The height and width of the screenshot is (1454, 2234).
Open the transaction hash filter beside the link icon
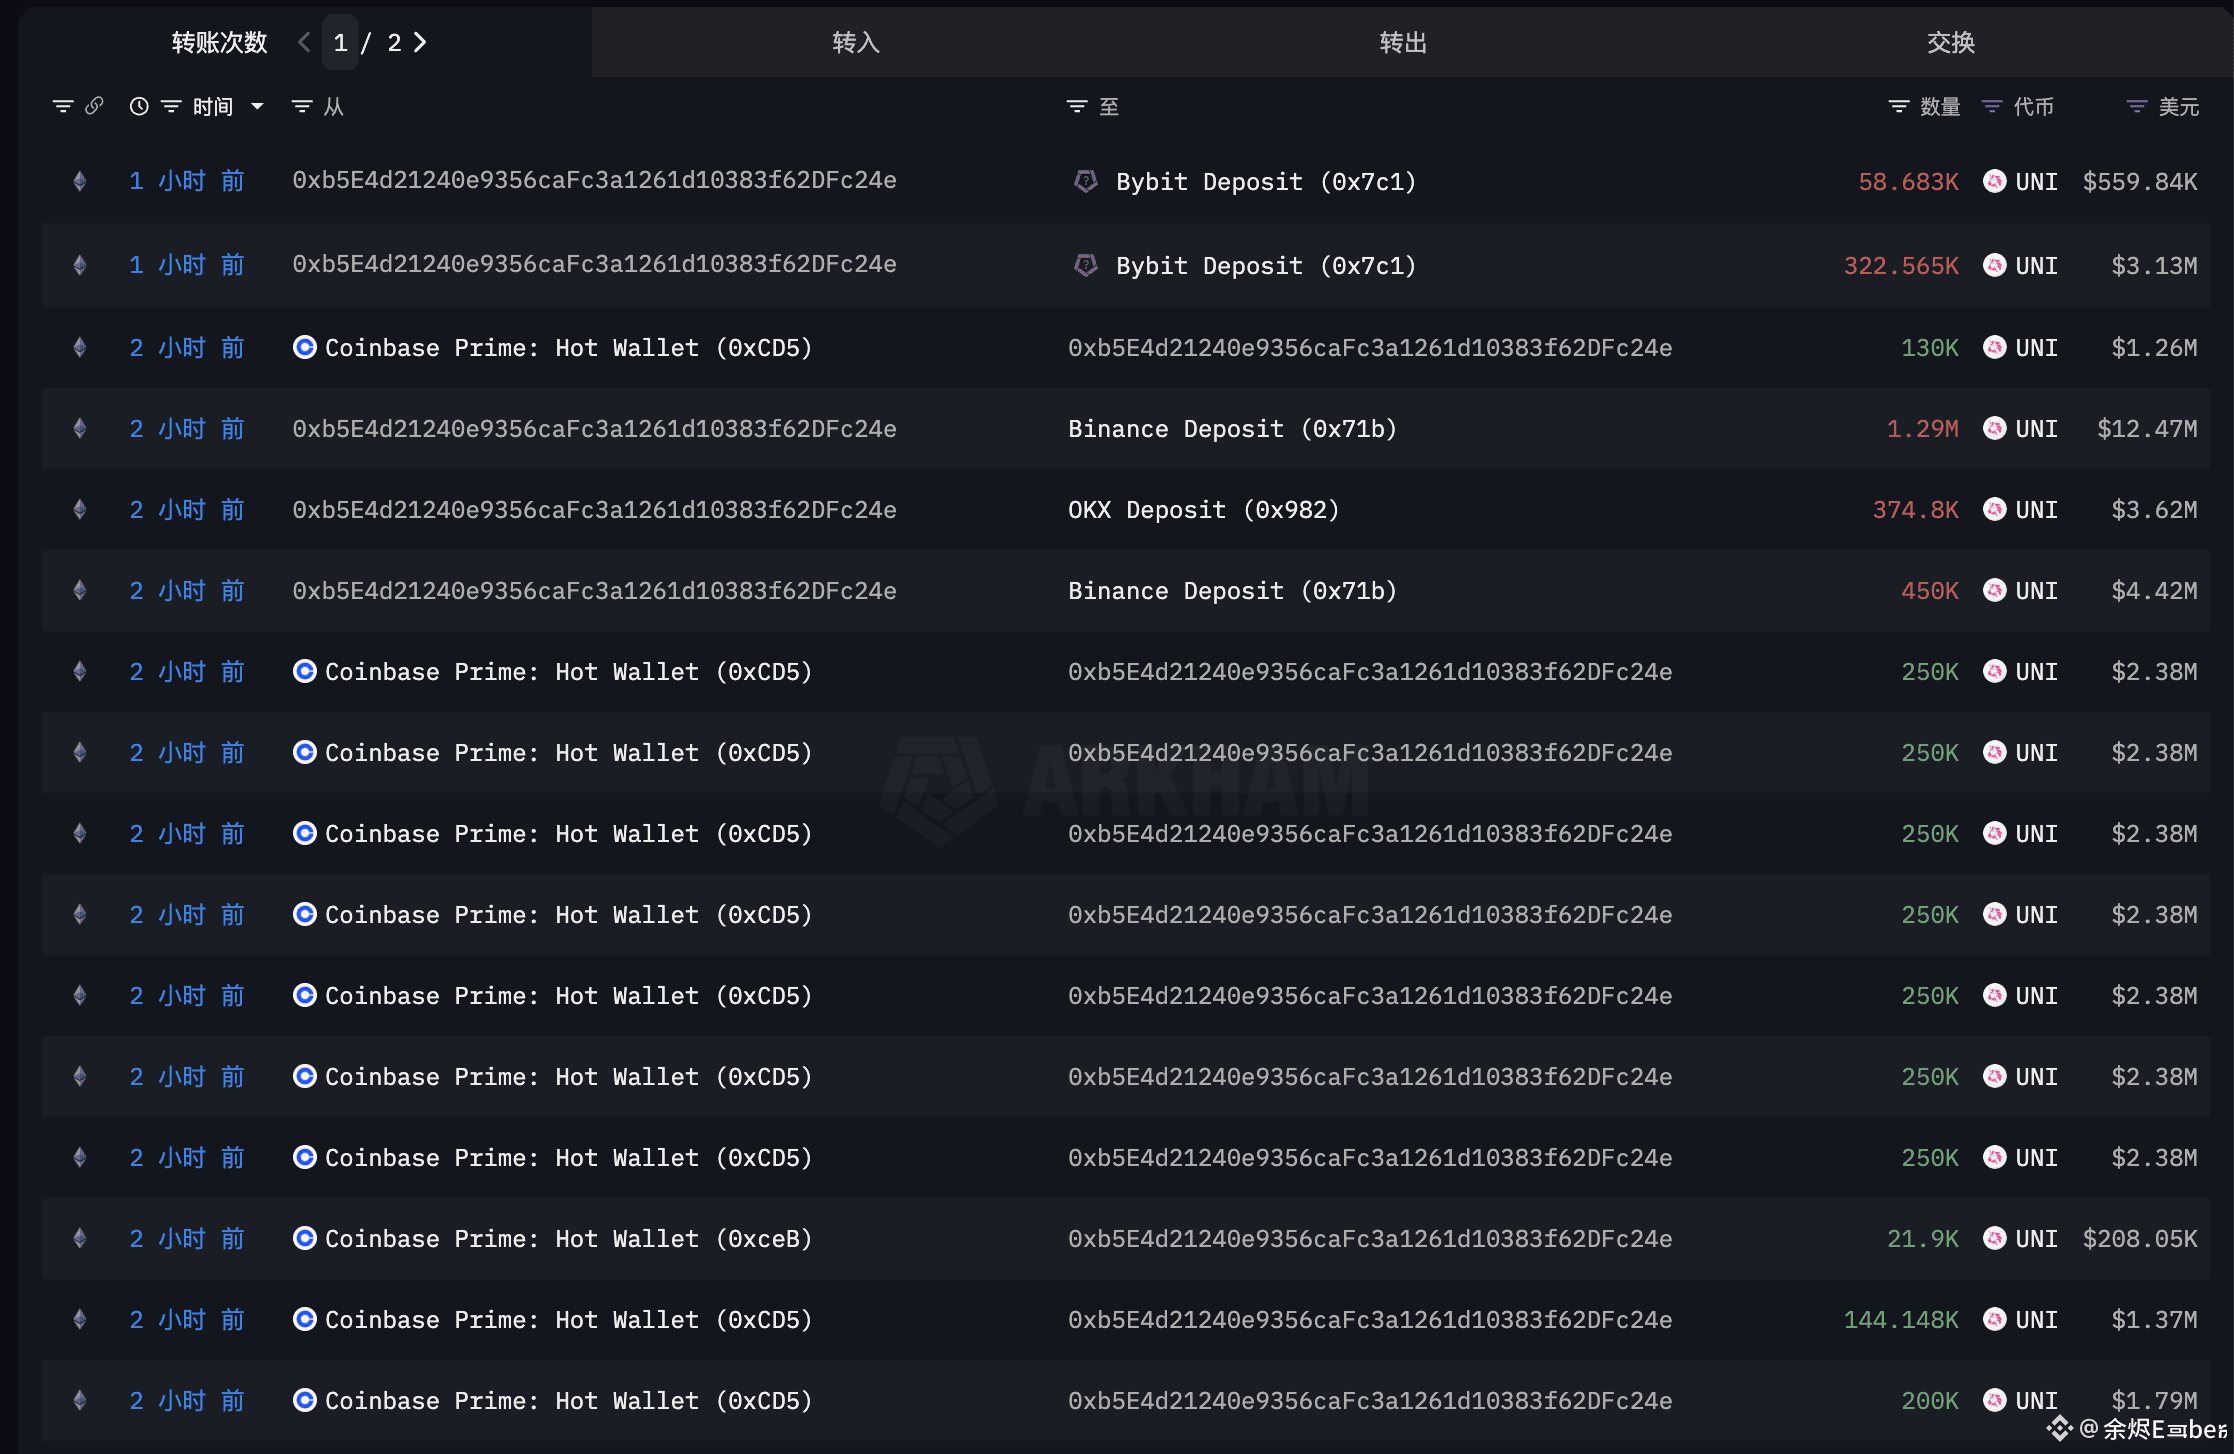[63, 106]
